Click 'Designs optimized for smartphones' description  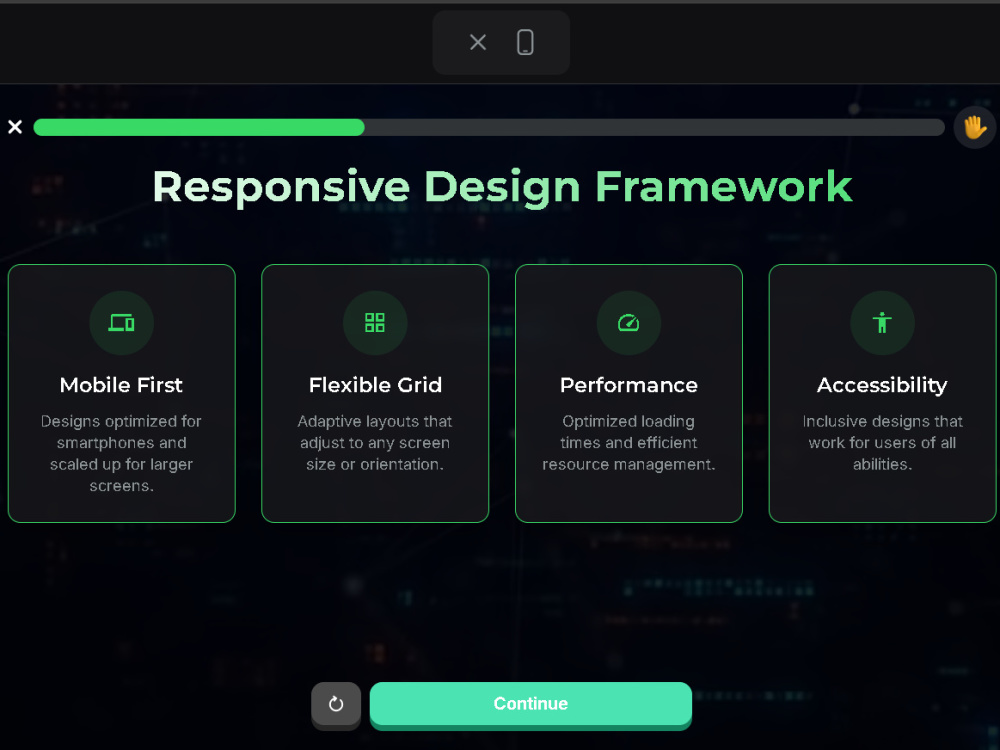[121, 453]
